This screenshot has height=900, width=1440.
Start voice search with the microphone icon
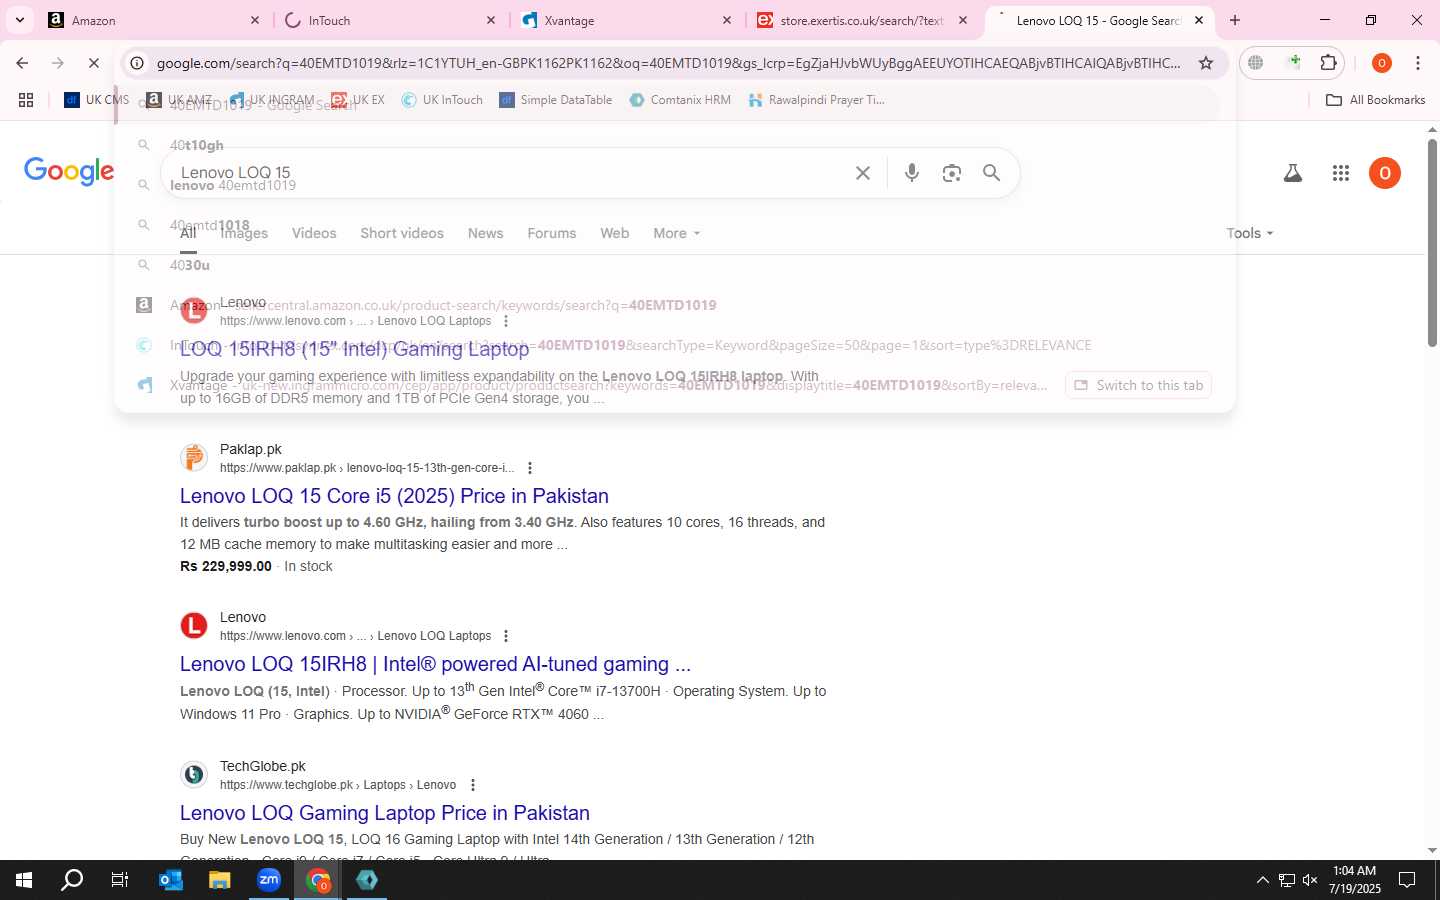tap(912, 173)
